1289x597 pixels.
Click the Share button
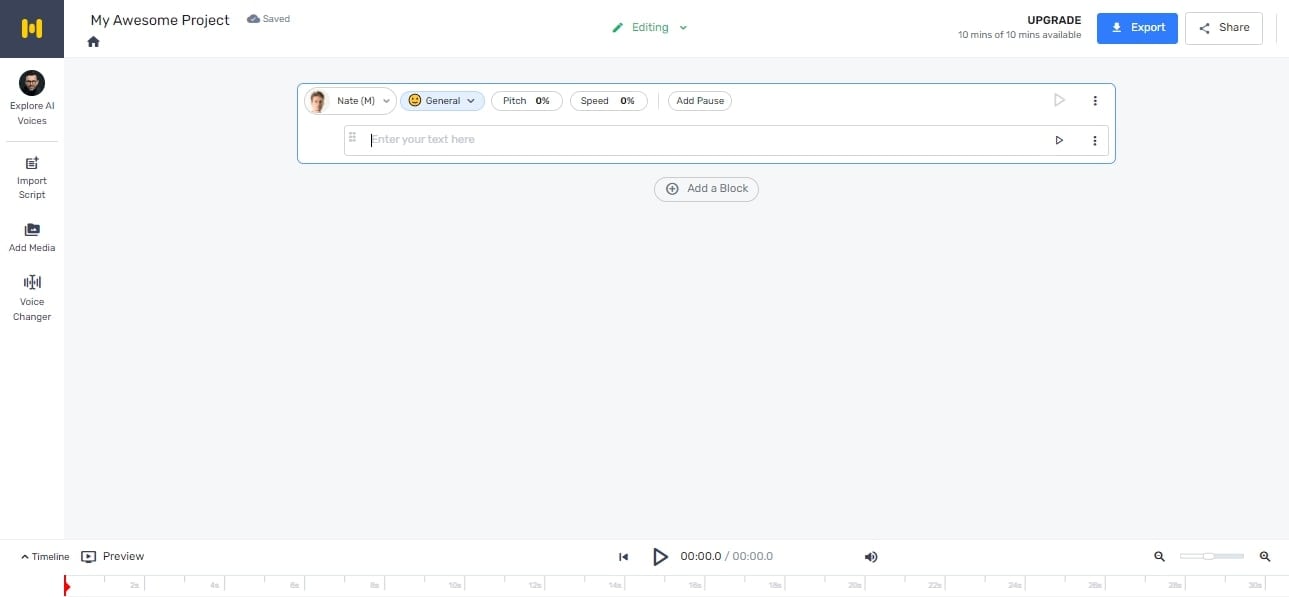point(1224,28)
